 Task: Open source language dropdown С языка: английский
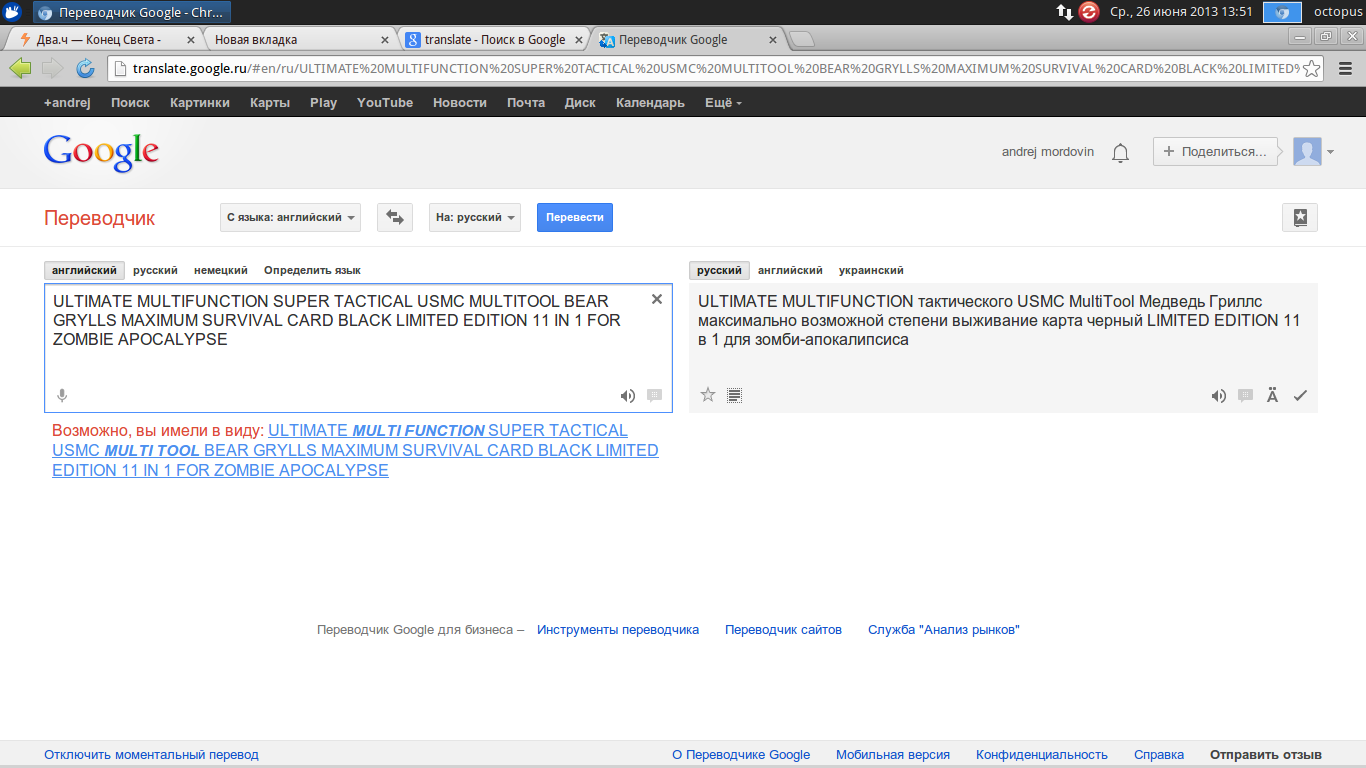(290, 217)
